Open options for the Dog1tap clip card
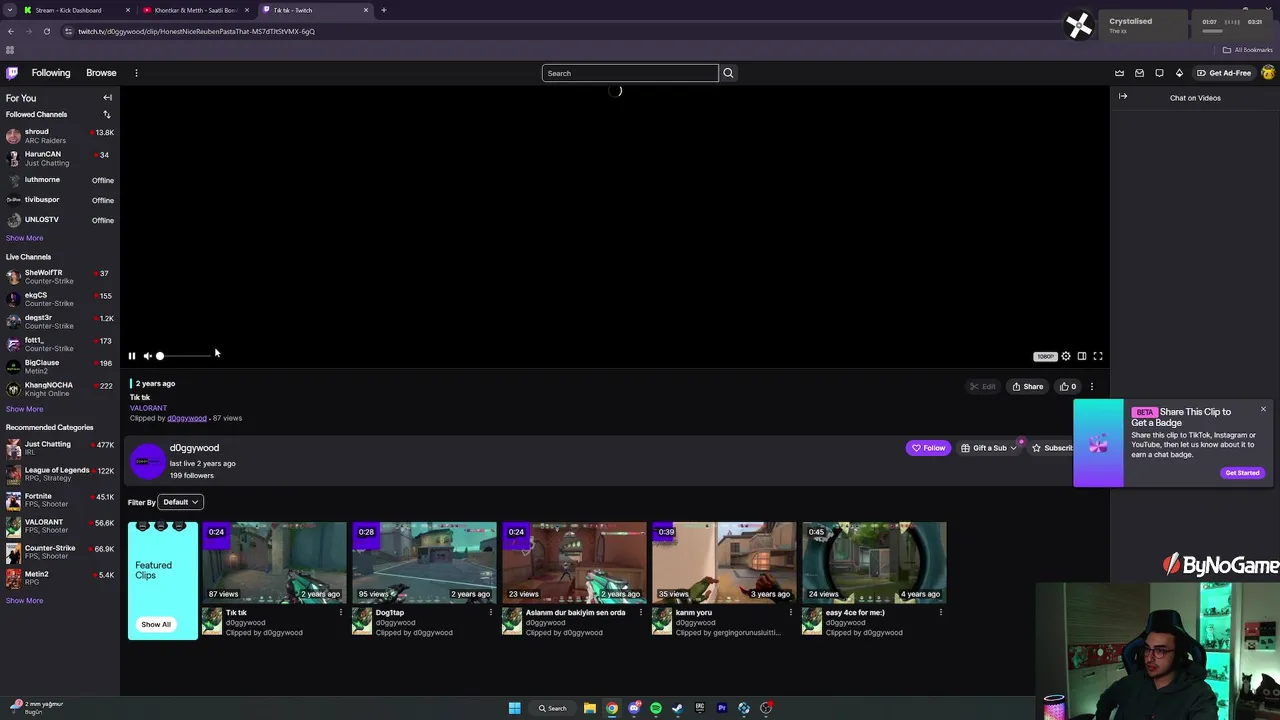Image resolution: width=1280 pixels, height=720 pixels. click(x=491, y=613)
